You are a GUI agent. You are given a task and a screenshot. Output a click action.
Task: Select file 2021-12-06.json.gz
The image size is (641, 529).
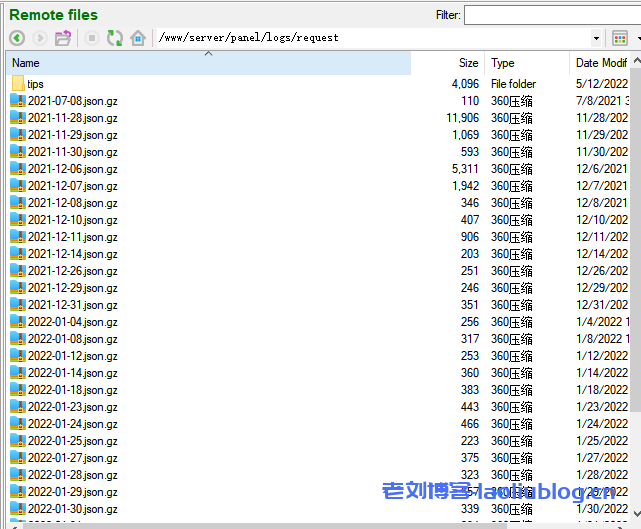coord(72,169)
